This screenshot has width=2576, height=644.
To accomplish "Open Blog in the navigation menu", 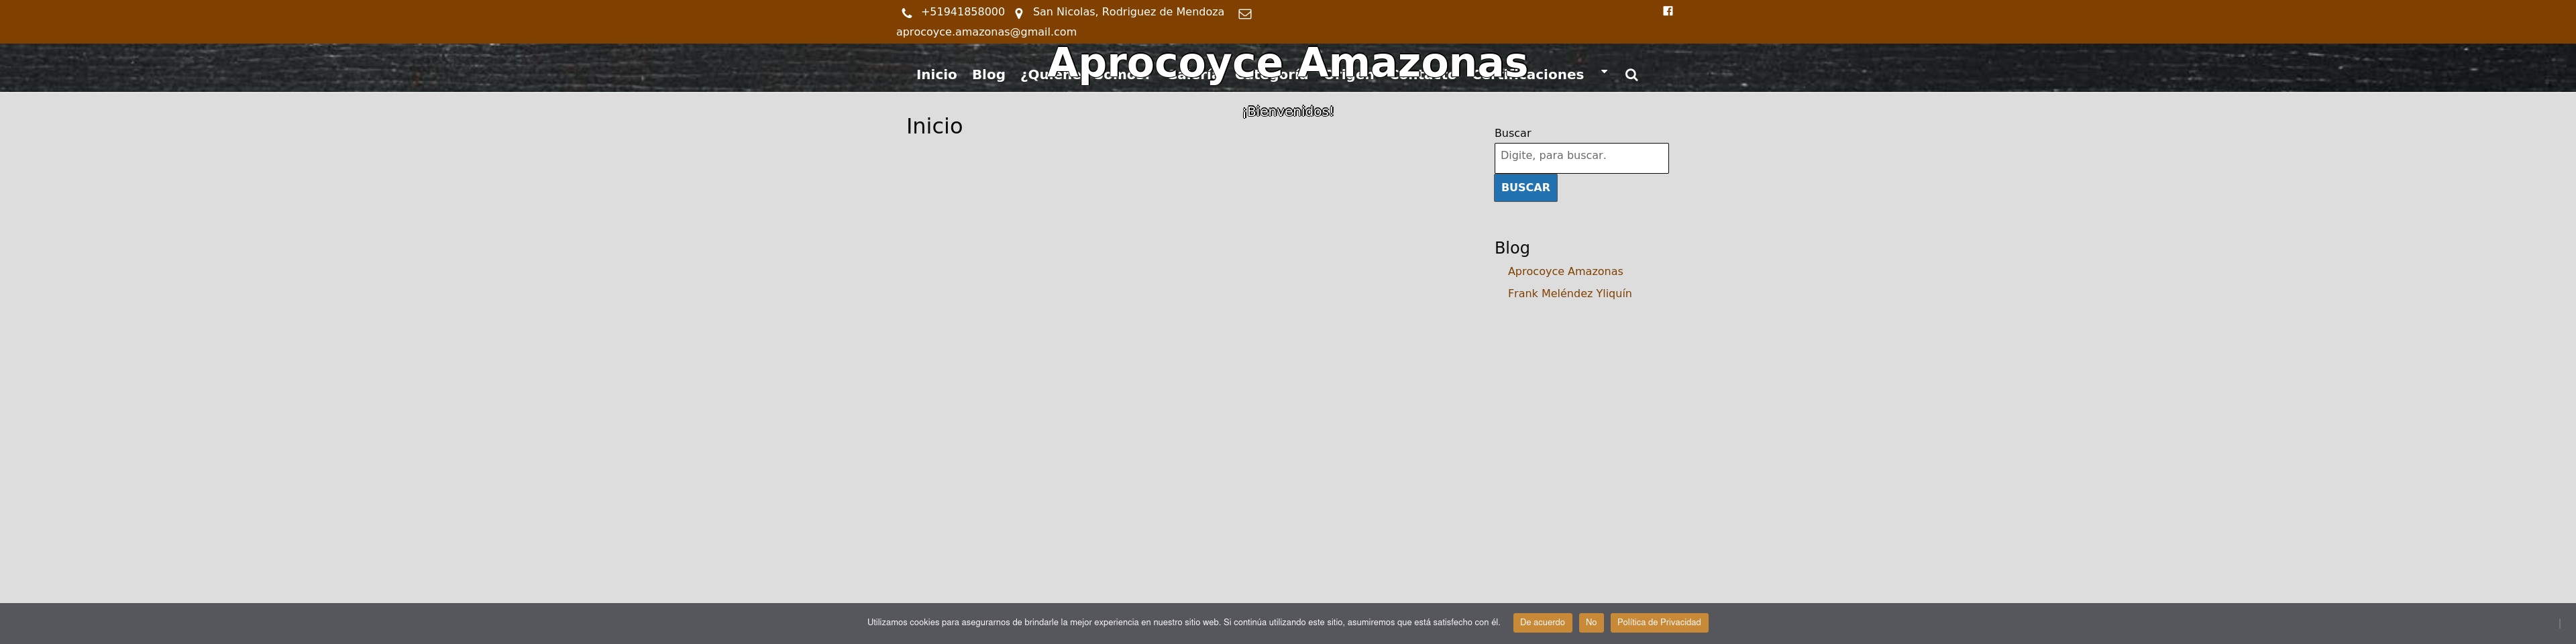I will (988, 75).
